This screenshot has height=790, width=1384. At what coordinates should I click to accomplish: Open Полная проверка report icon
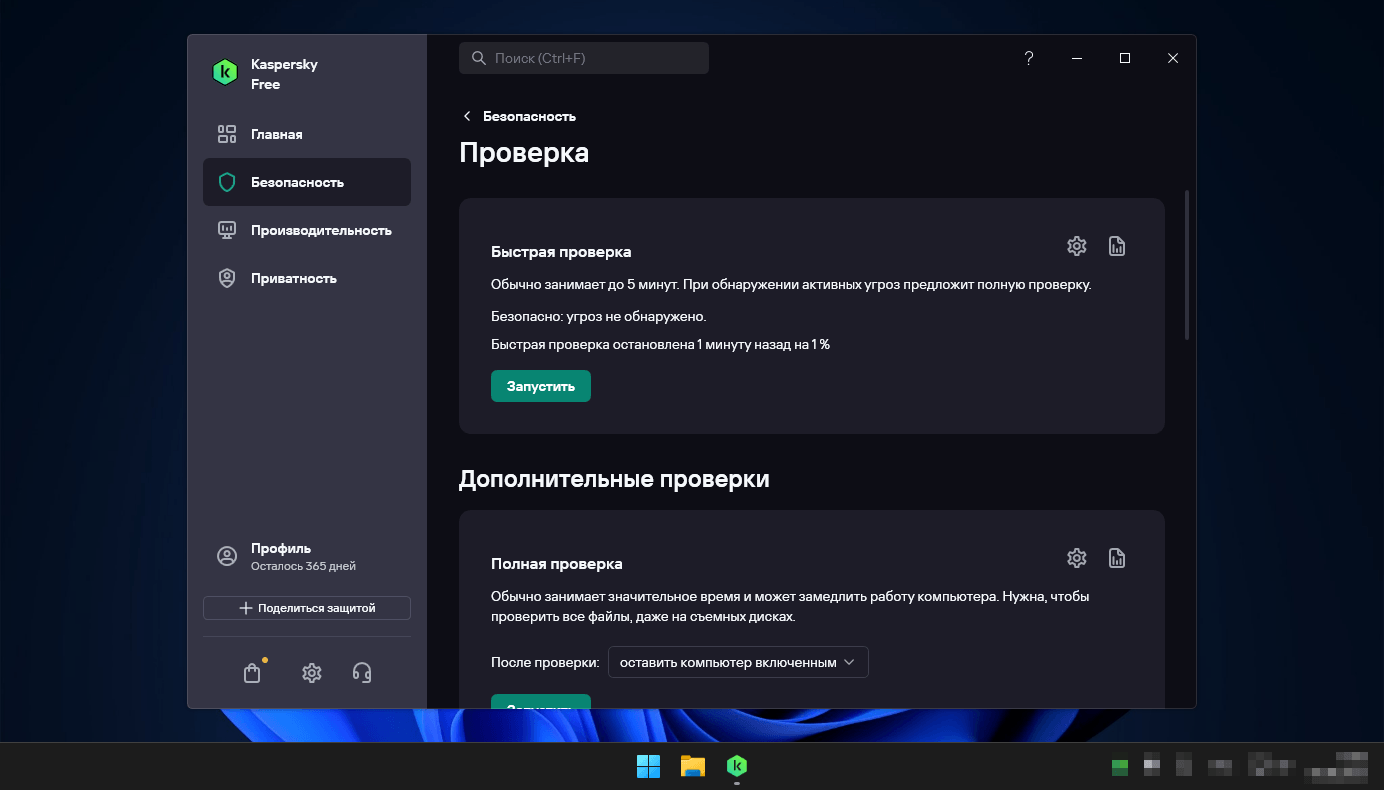tap(1117, 558)
